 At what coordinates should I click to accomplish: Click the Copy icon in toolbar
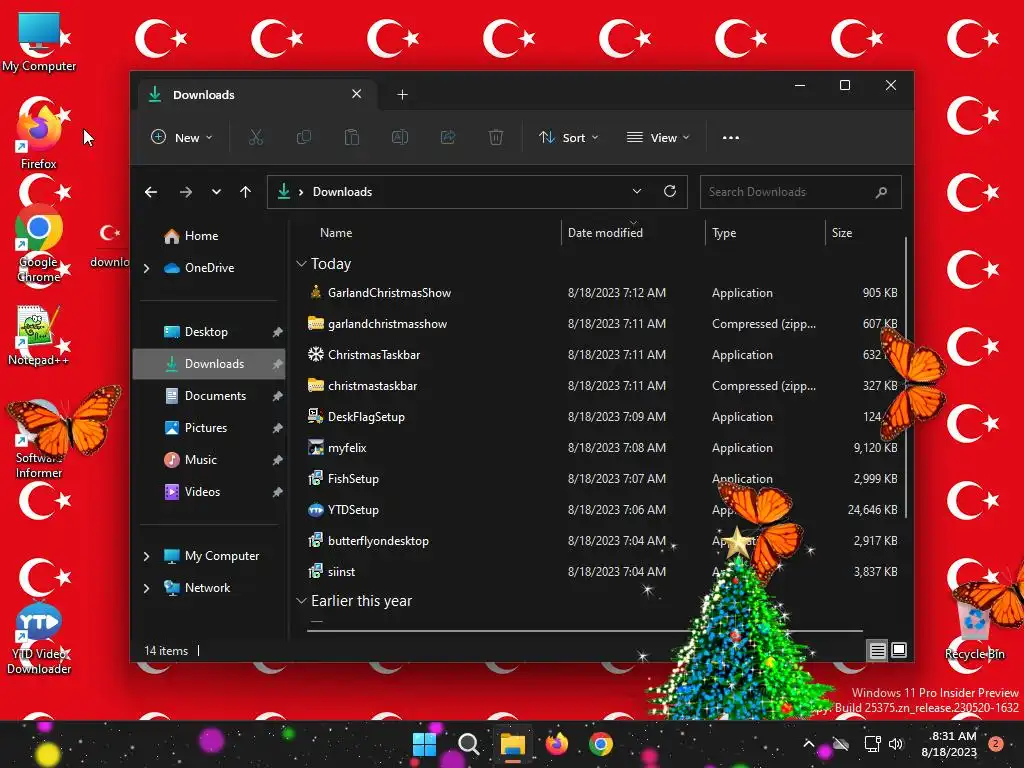304,138
